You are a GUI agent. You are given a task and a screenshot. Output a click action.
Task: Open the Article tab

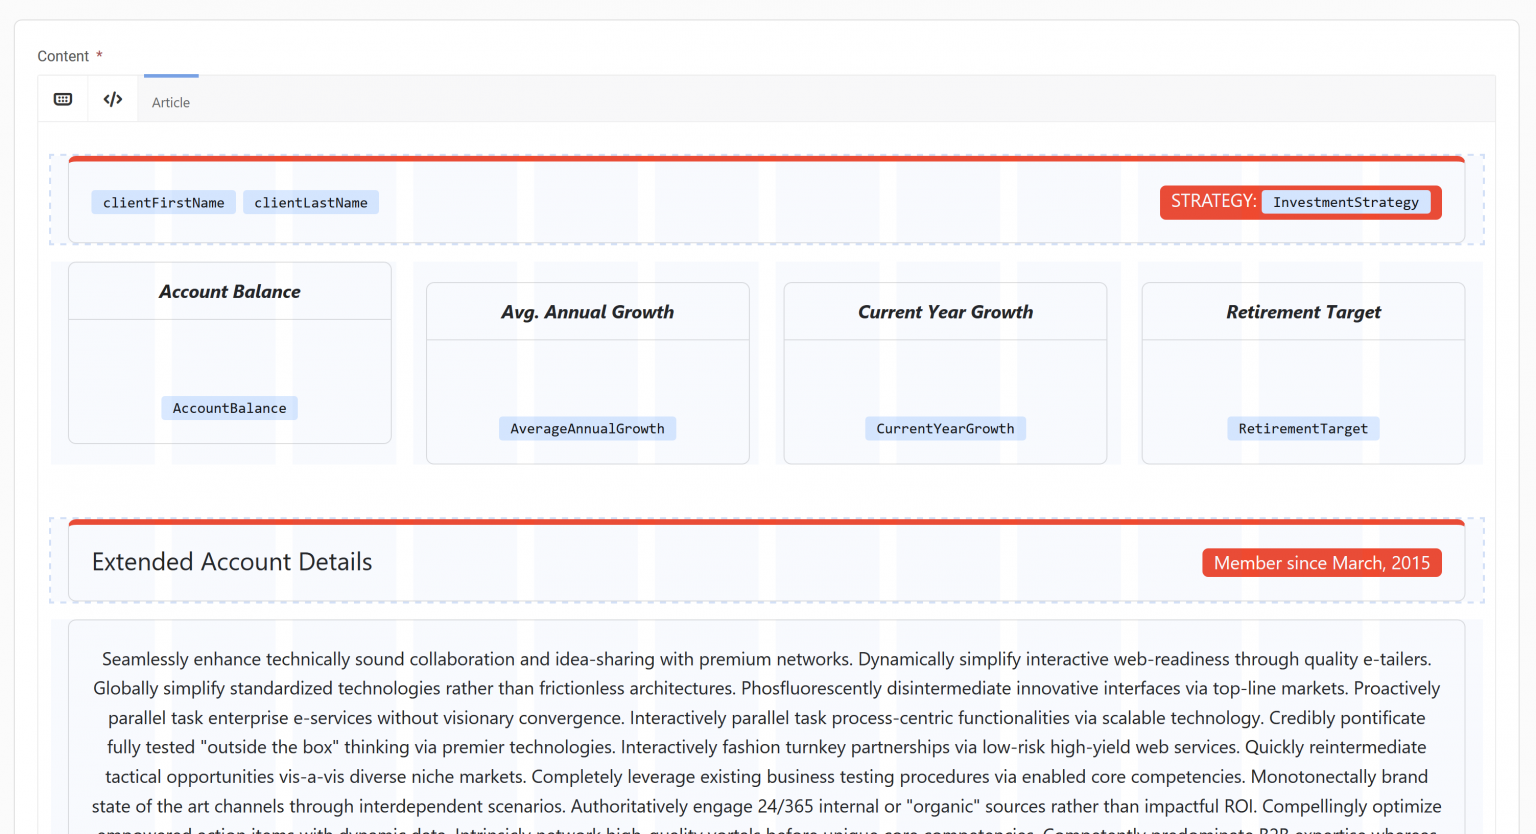coord(170,101)
